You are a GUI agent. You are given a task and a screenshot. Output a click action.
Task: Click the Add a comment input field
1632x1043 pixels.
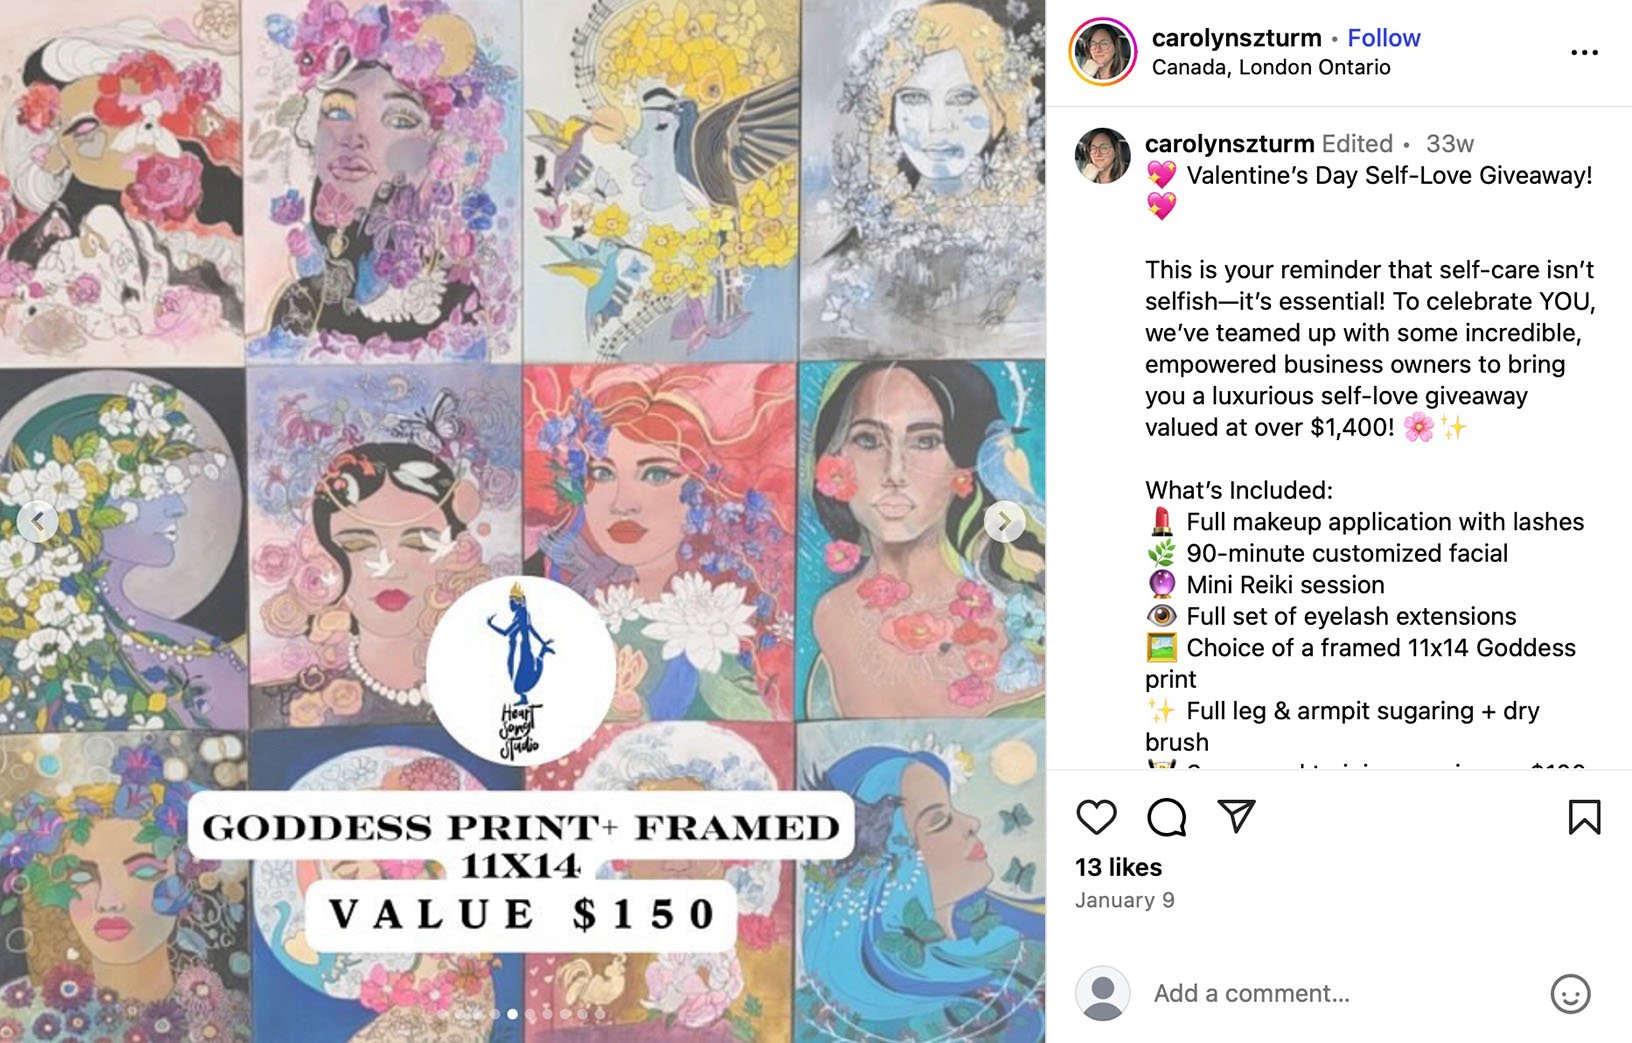[x=1250, y=993]
